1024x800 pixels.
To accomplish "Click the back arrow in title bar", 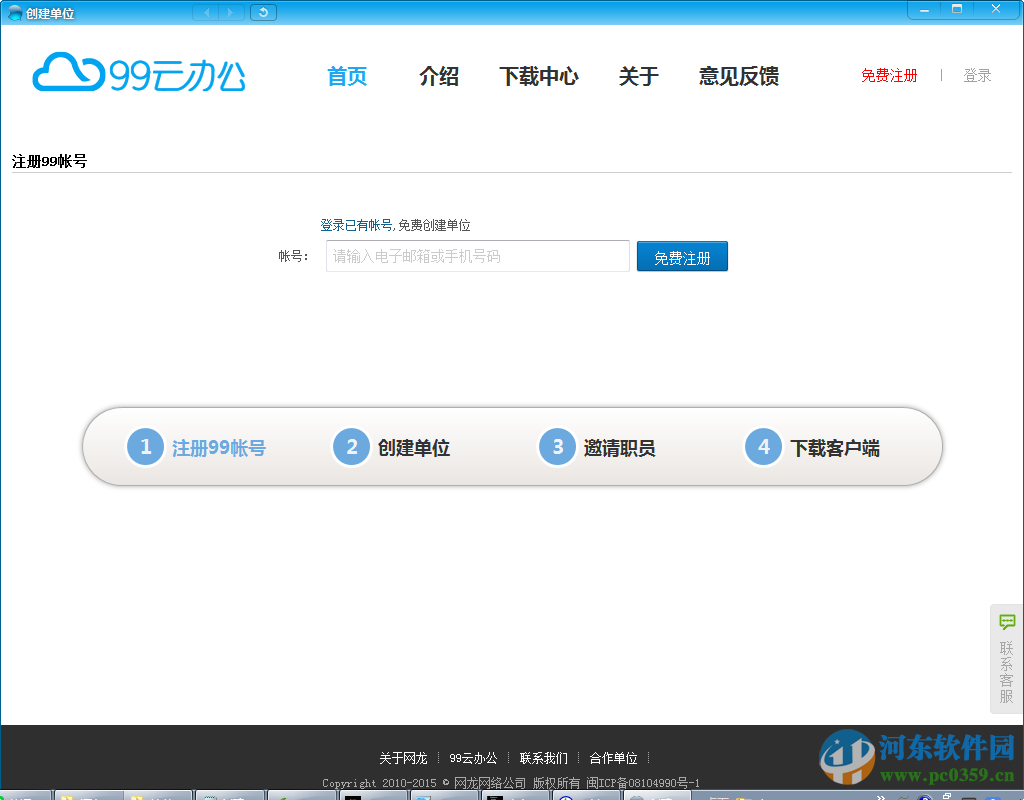I will point(206,12).
